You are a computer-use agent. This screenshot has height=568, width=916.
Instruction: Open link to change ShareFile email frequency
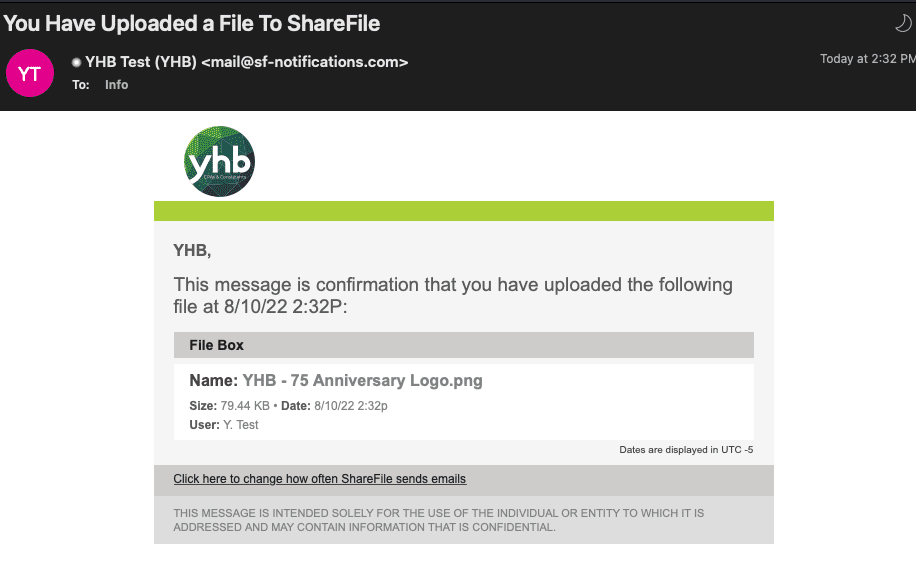tap(320, 479)
